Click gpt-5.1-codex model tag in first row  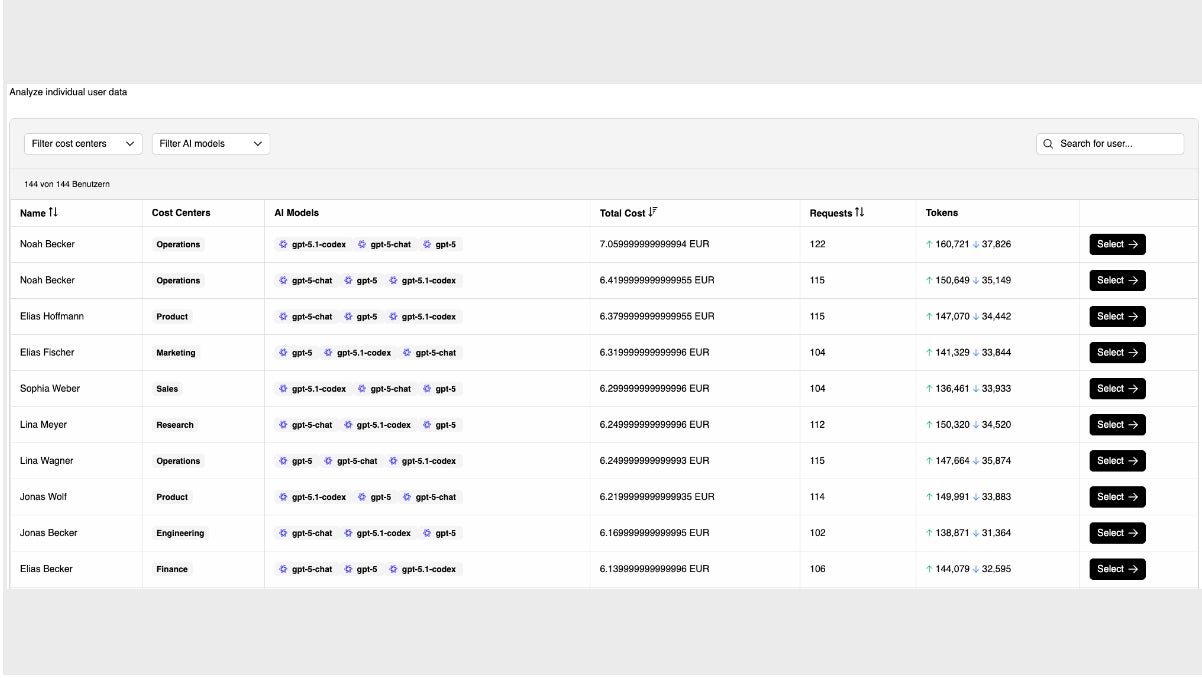(x=313, y=244)
